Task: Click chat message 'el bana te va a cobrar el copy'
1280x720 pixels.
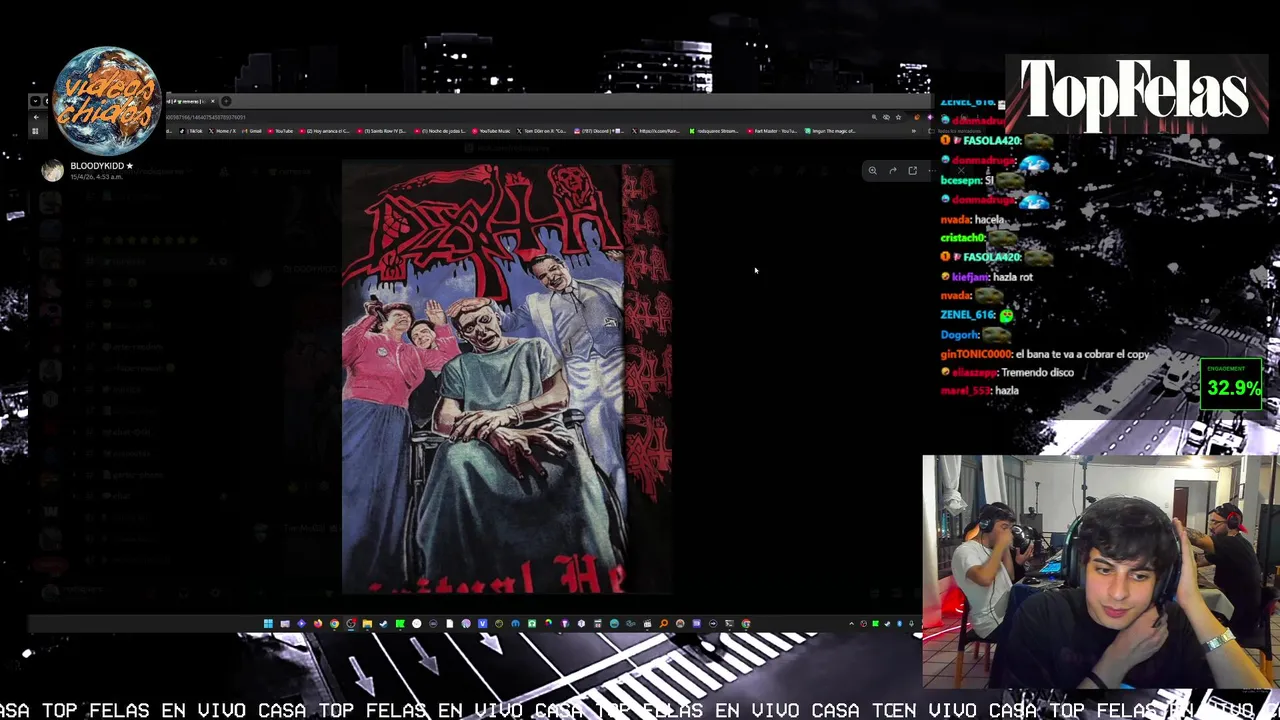Action: click(1082, 354)
